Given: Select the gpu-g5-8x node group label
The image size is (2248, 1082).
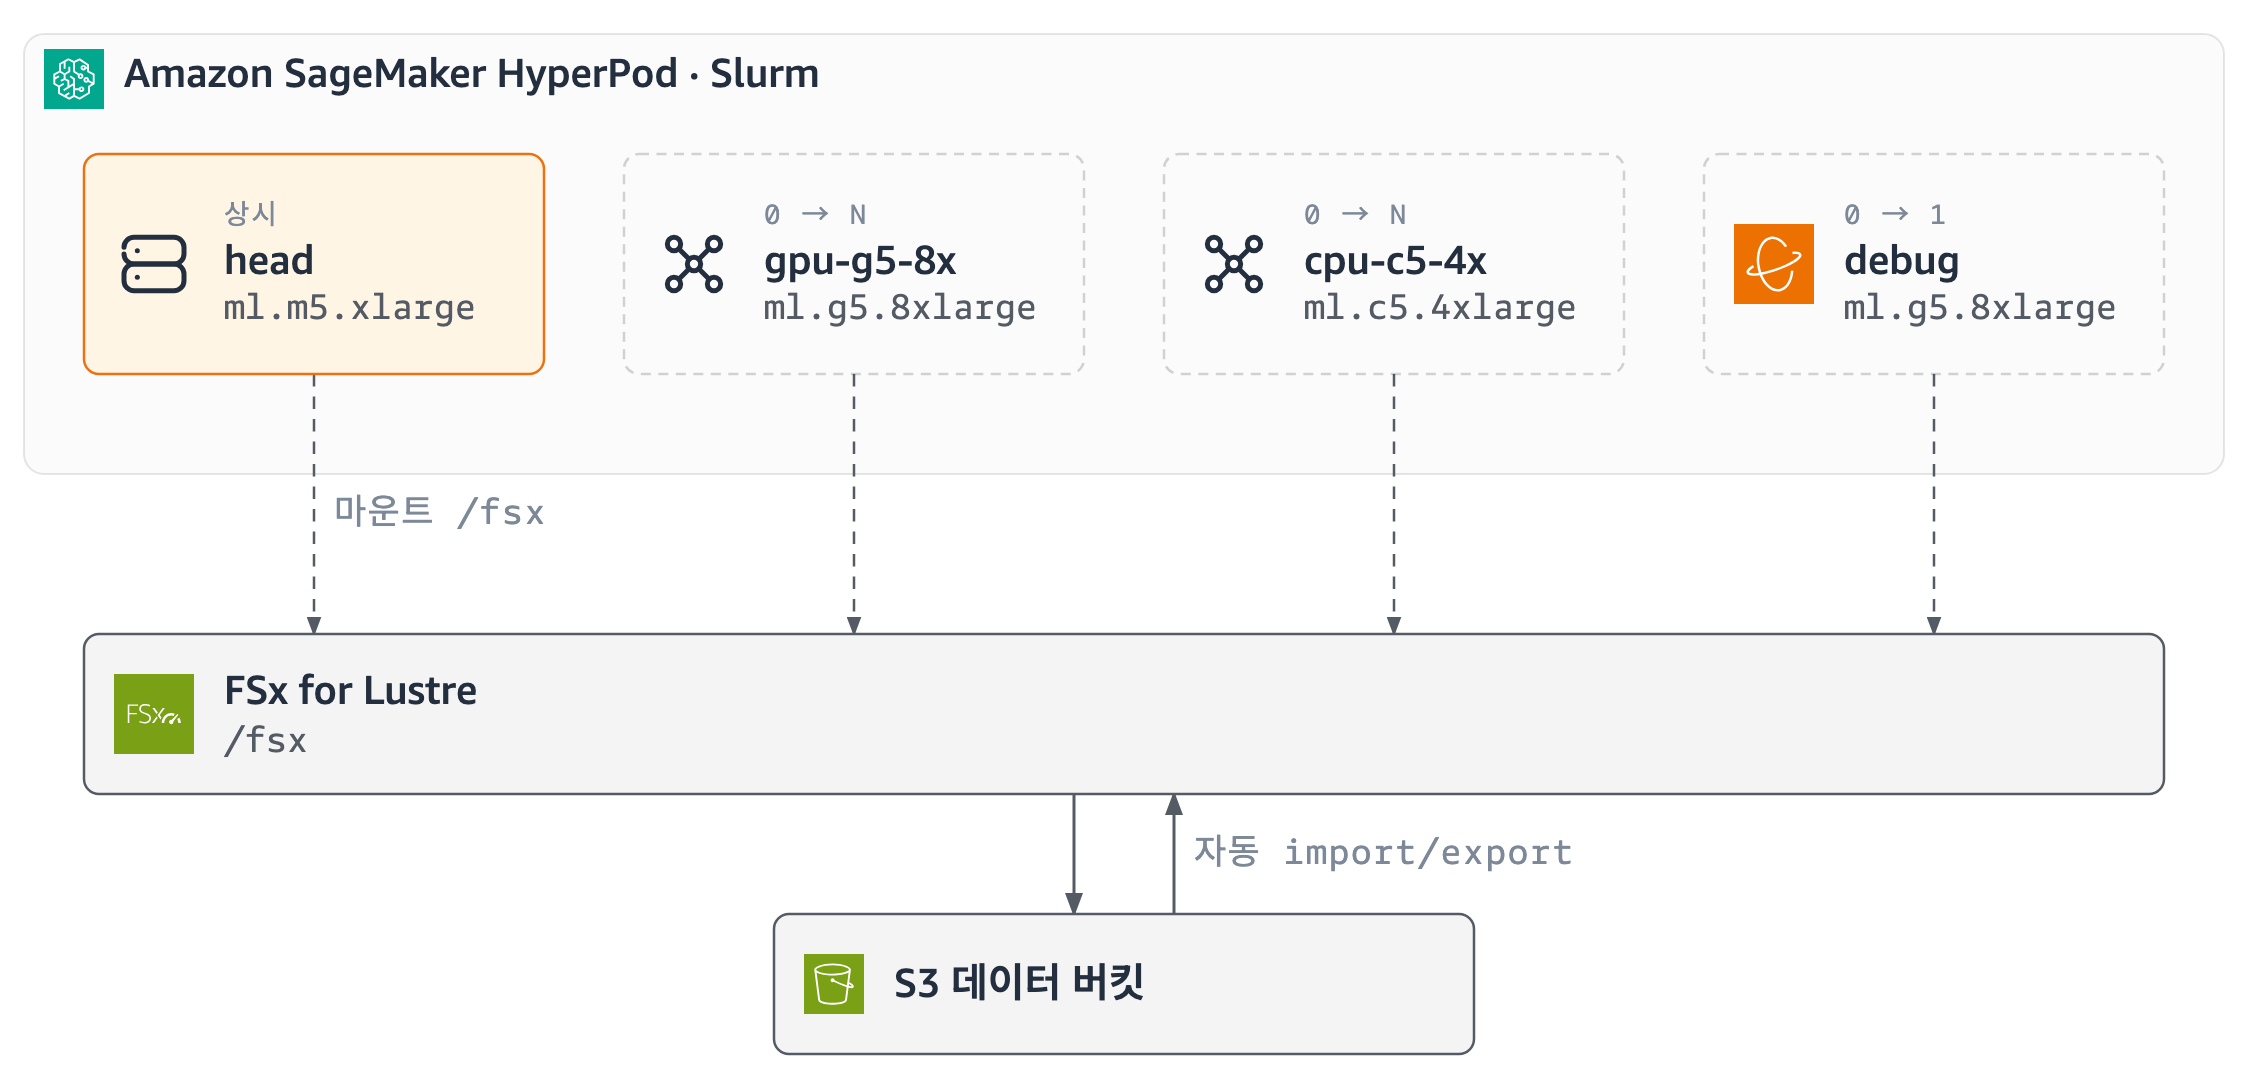Looking at the screenshot, I should pos(860,262).
